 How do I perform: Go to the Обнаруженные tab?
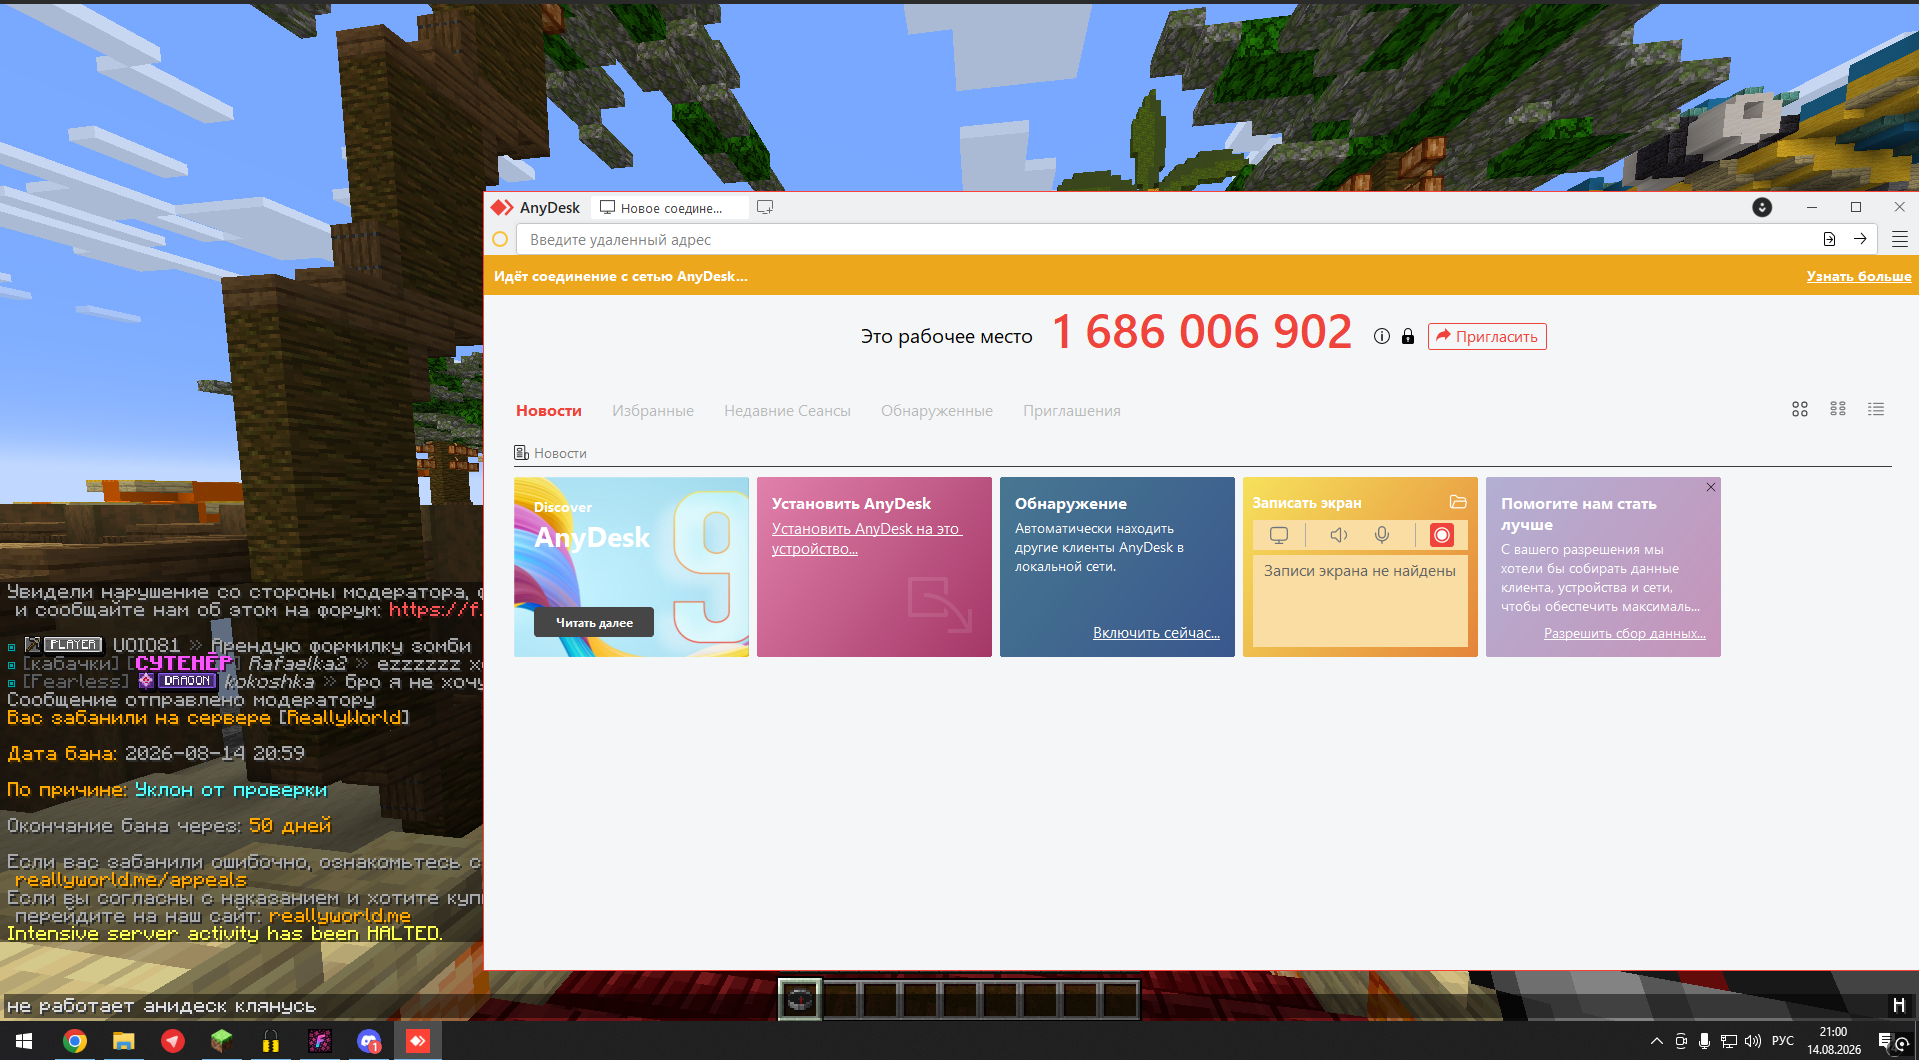[x=937, y=410]
